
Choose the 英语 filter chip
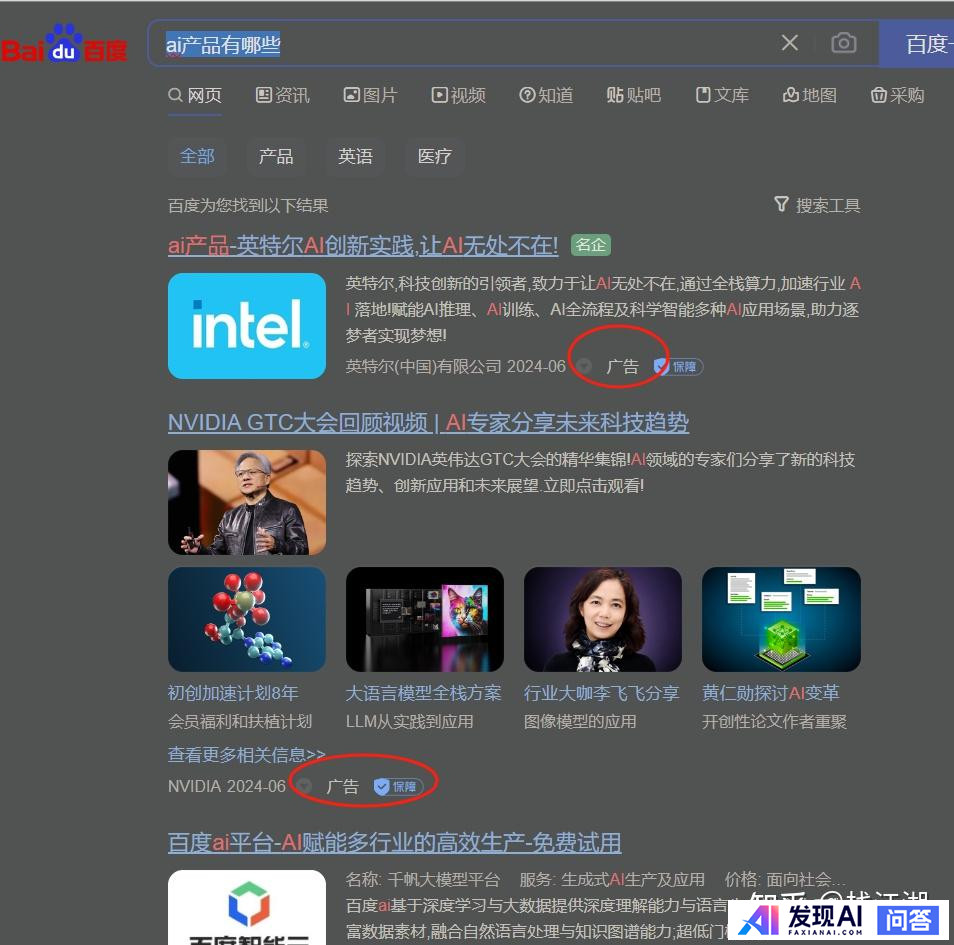coord(355,156)
